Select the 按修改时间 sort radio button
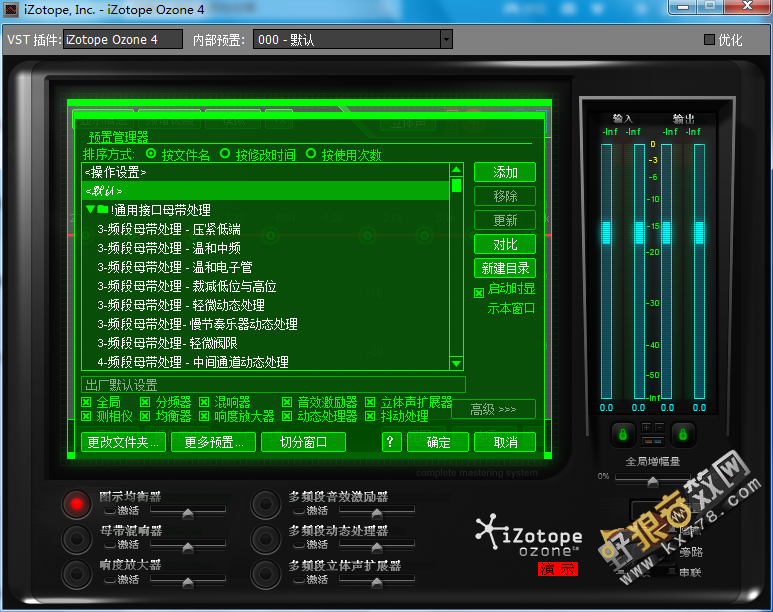Image resolution: width=773 pixels, height=612 pixels. click(x=225, y=154)
